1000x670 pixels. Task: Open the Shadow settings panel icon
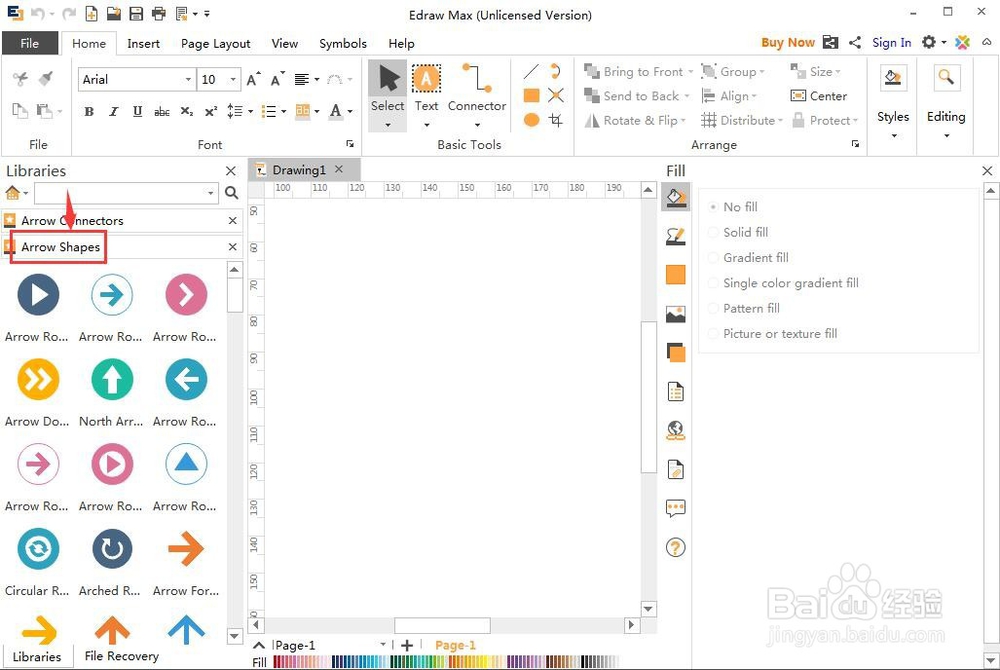pyautogui.click(x=675, y=353)
